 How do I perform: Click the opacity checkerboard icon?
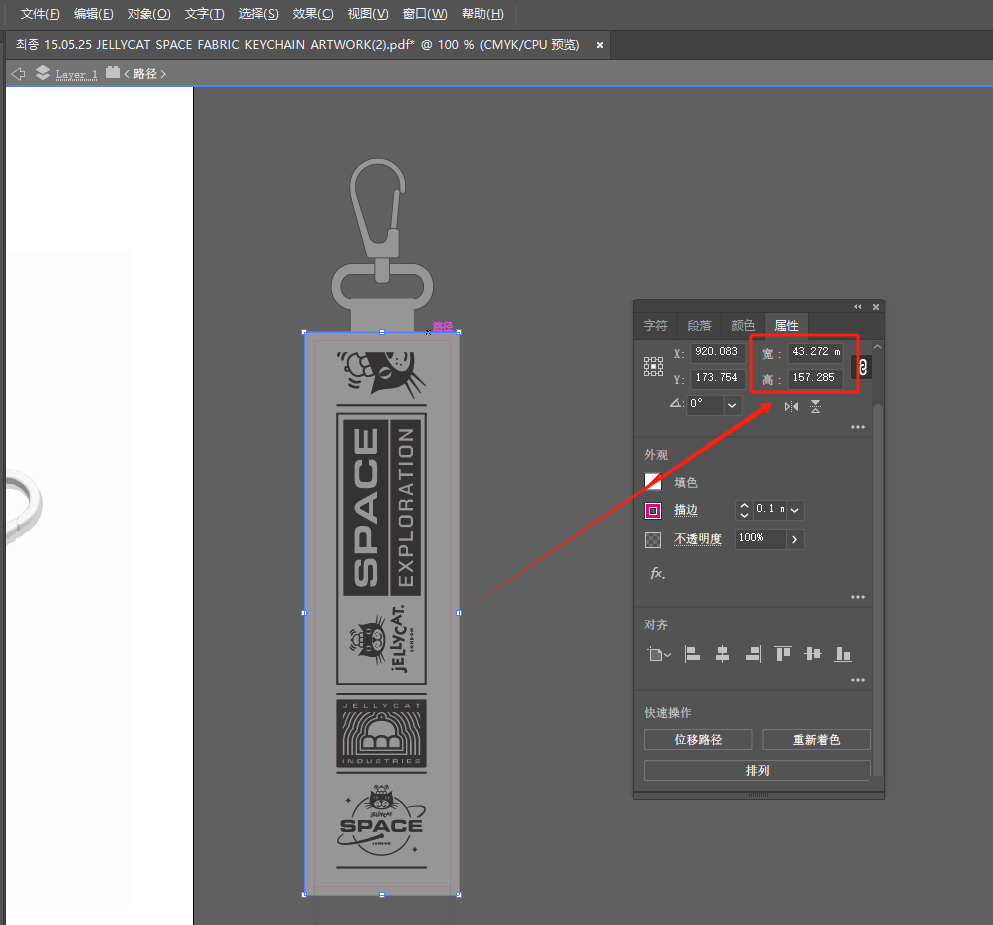coord(653,539)
